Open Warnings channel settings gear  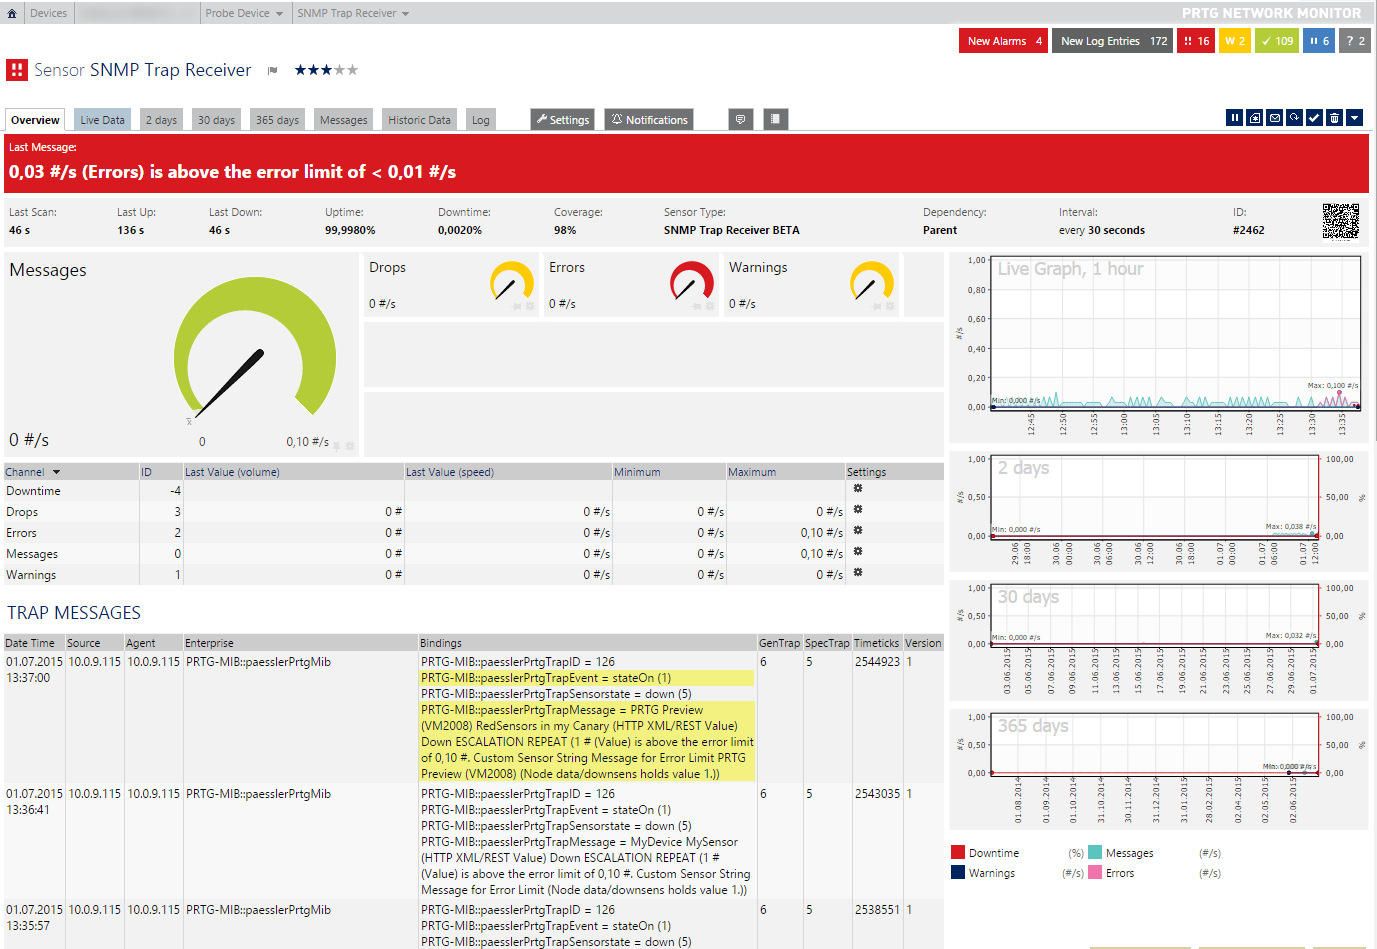[x=858, y=573]
